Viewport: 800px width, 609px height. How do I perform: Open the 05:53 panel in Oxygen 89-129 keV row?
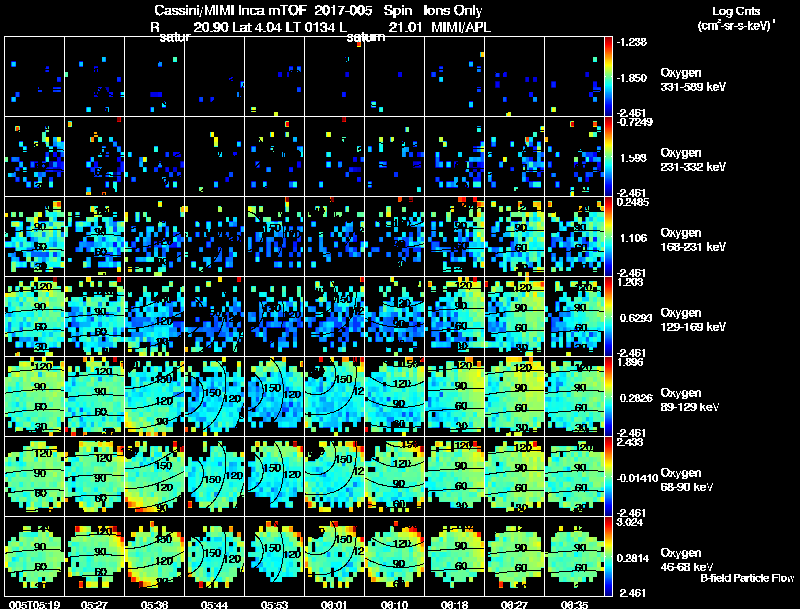274,397
